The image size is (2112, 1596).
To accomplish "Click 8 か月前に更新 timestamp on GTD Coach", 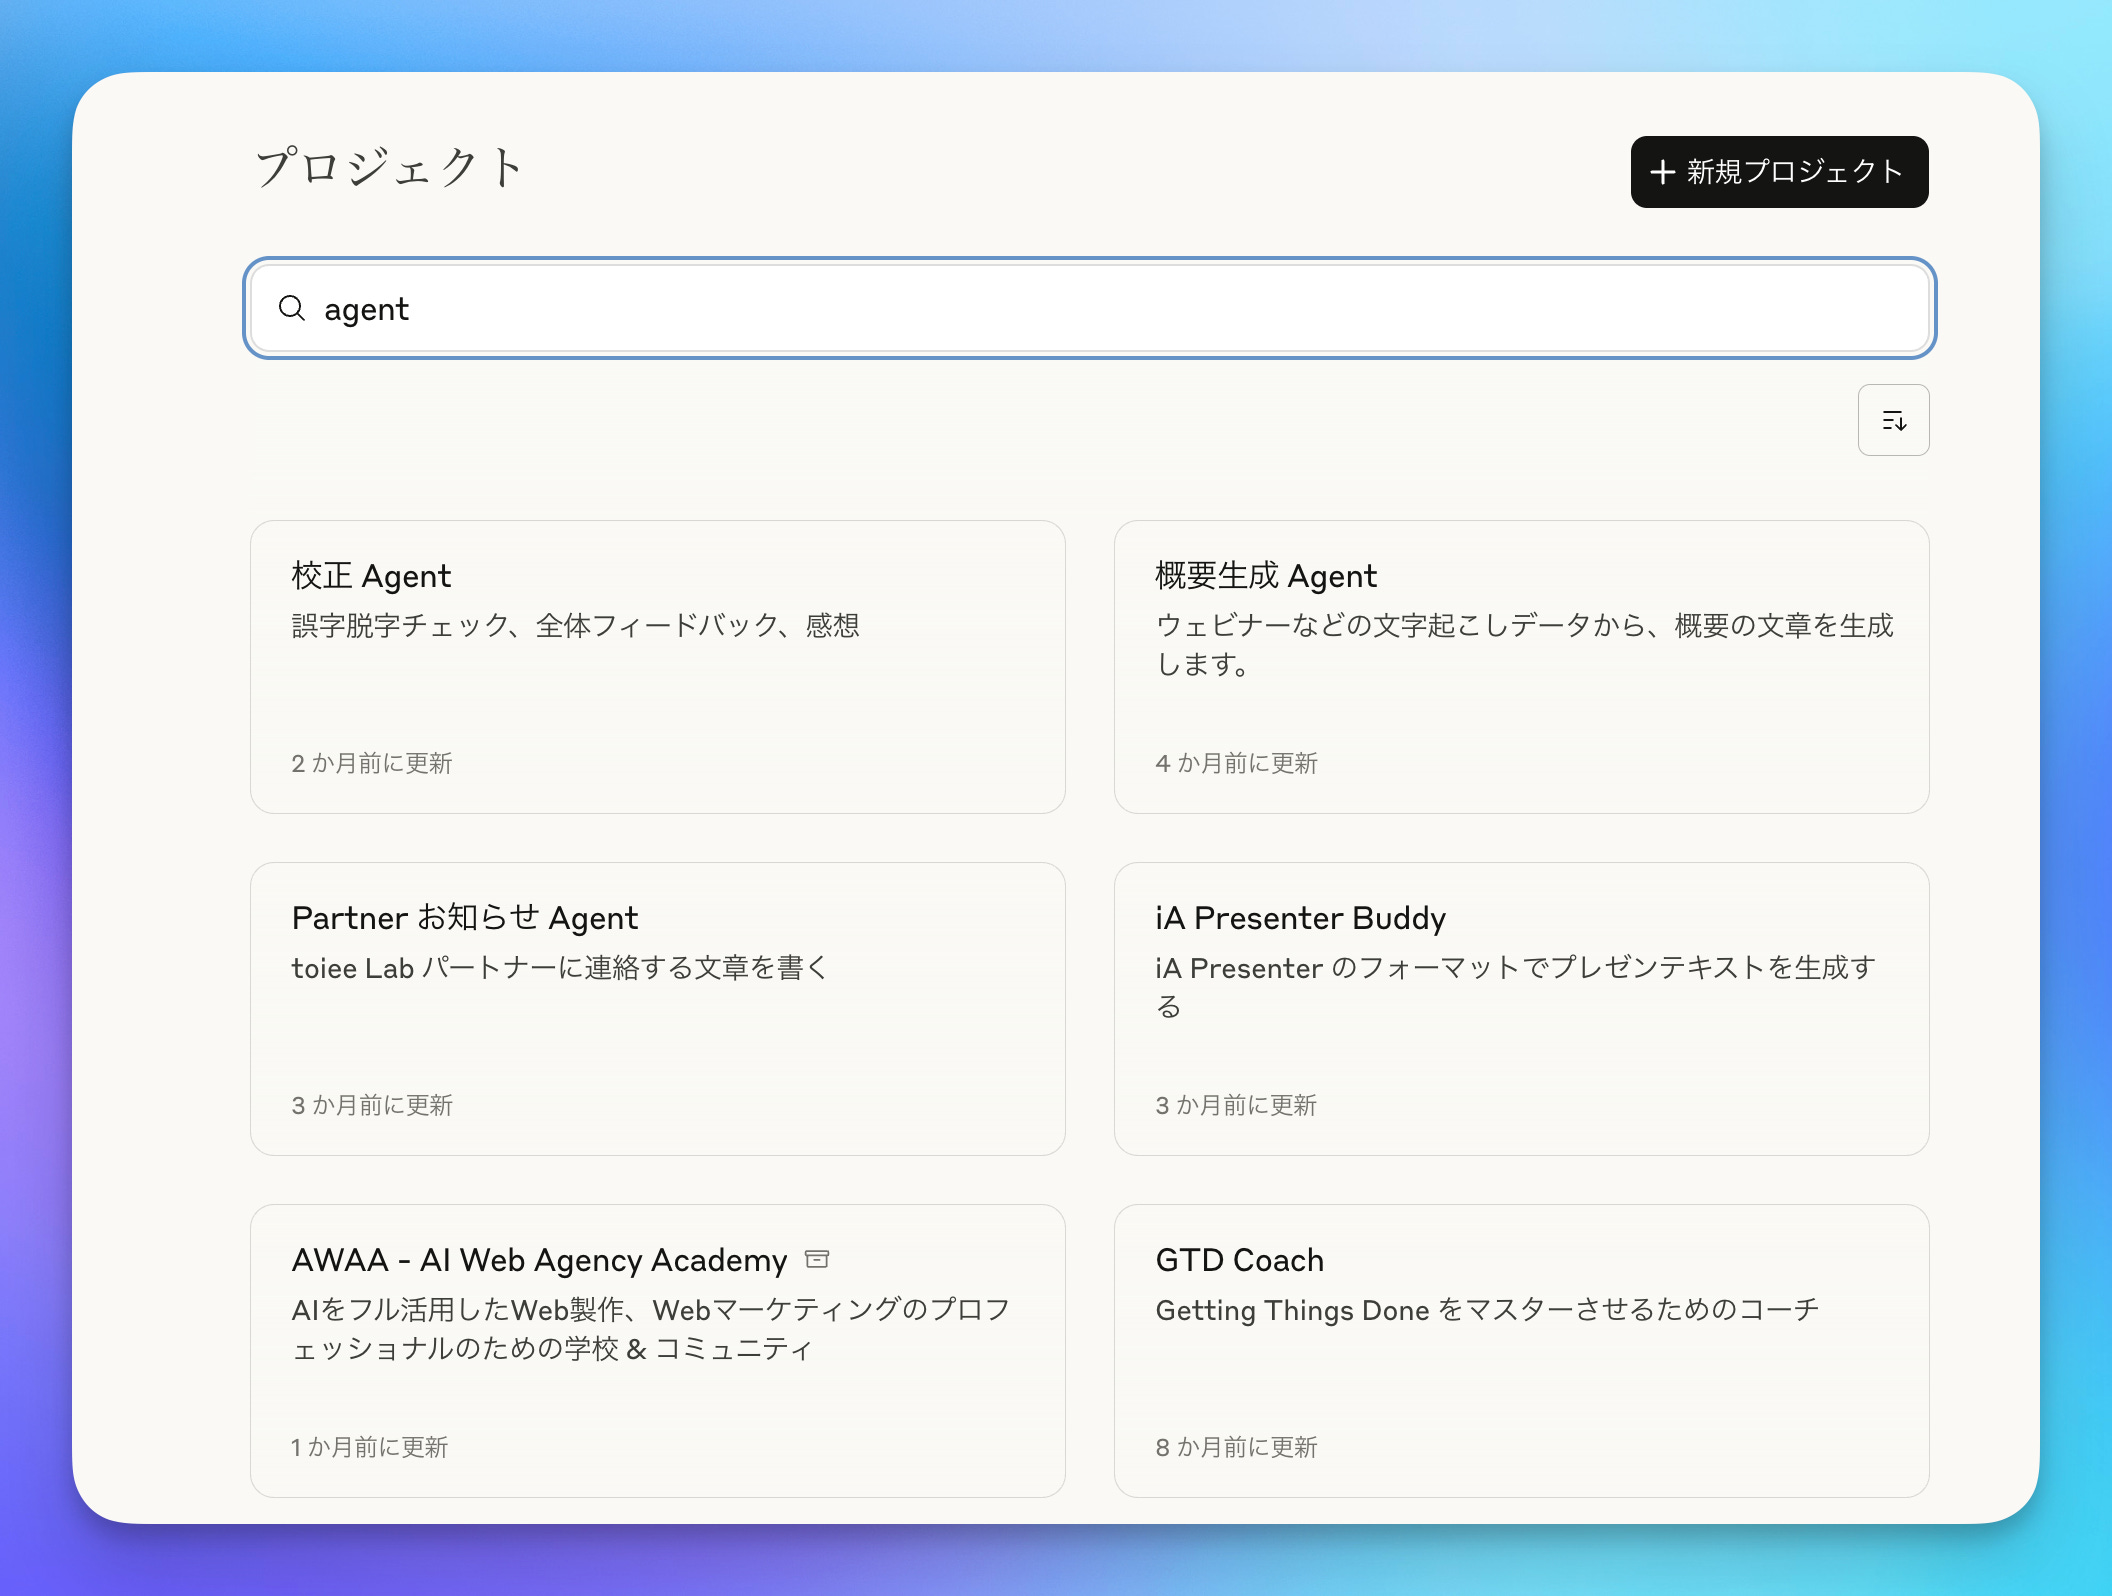I will tap(1236, 1447).
